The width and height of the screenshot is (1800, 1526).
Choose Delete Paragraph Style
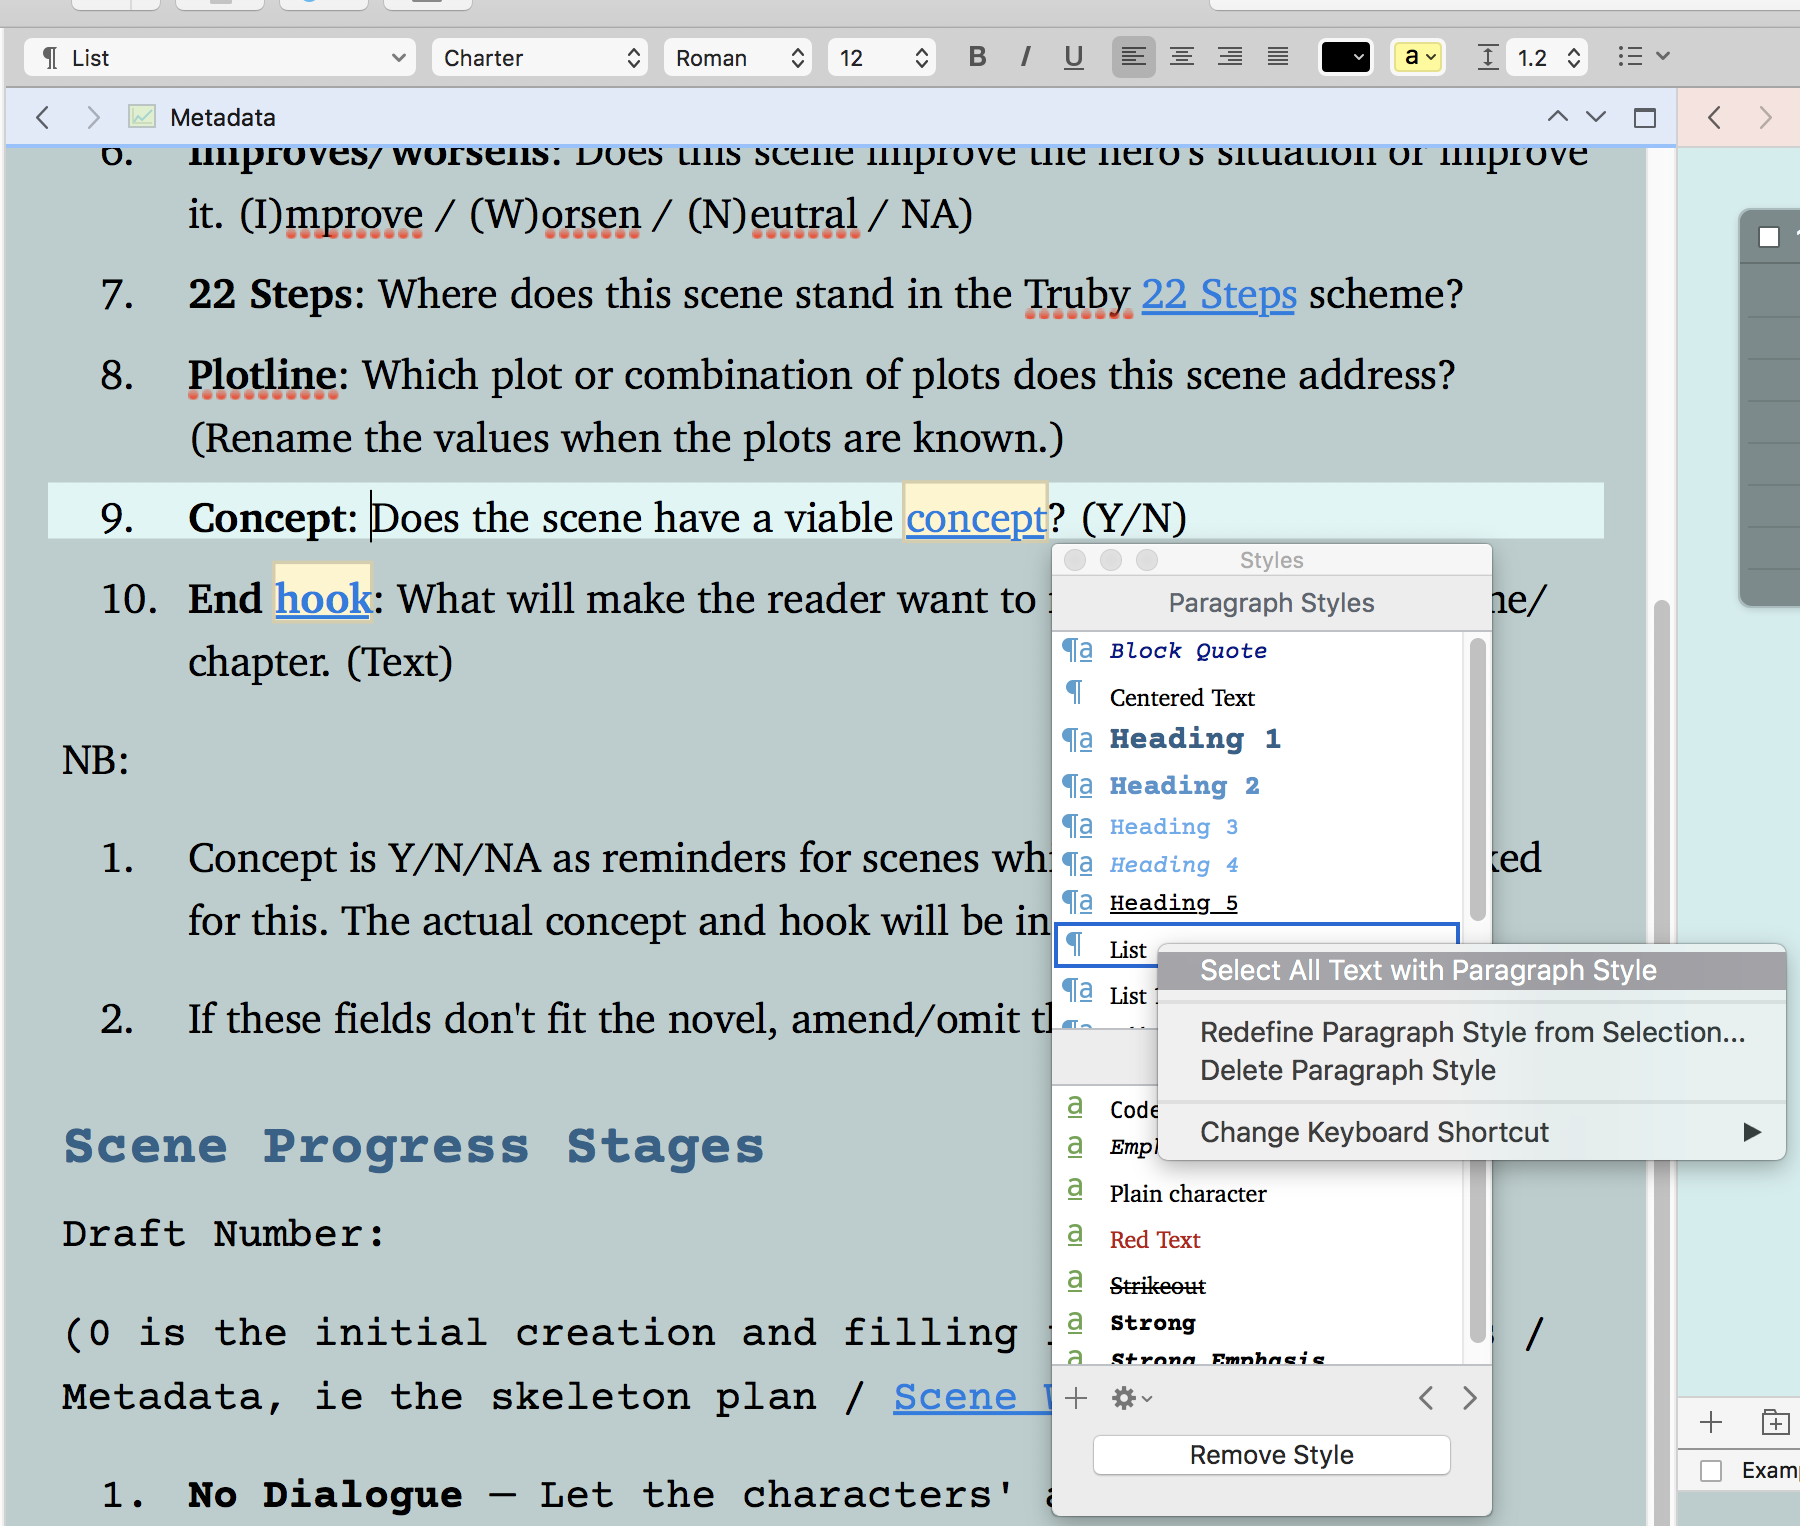coord(1472,1070)
